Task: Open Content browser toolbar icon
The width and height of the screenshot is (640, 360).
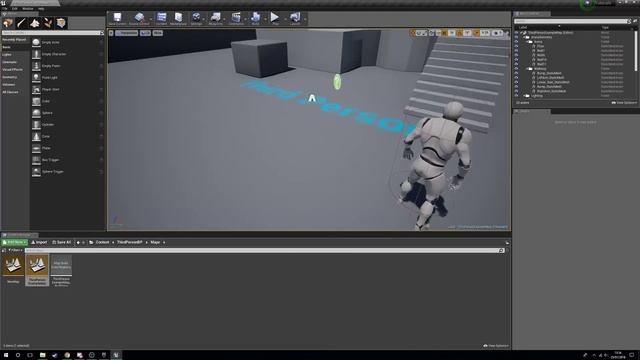Action: tap(162, 18)
